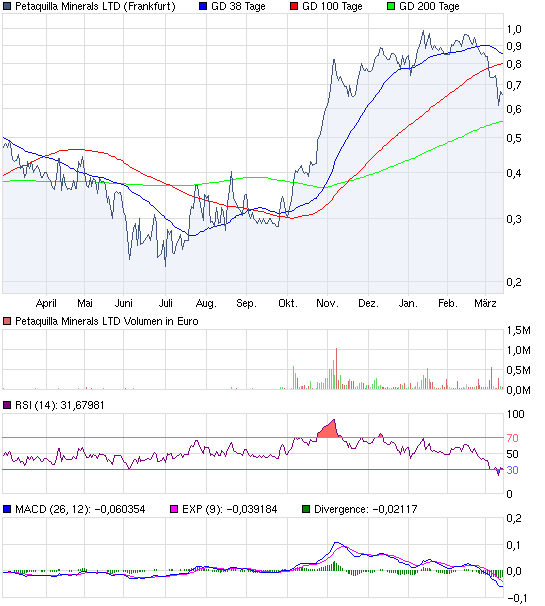The width and height of the screenshot is (545, 606).
Task: Click the 'Petaquilla Minerals LTD Volumen in Euro' label
Action: (107, 321)
